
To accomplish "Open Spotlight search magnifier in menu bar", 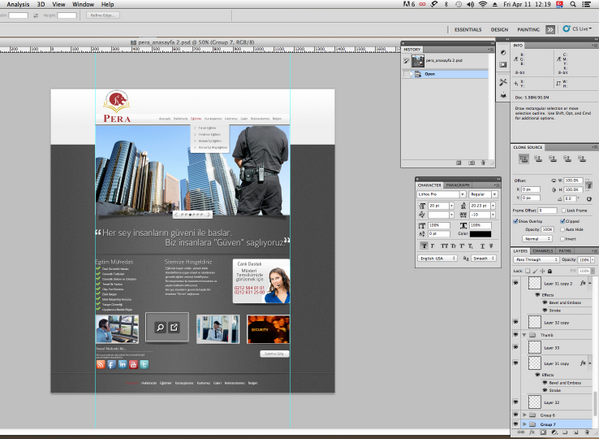I will [573, 4].
